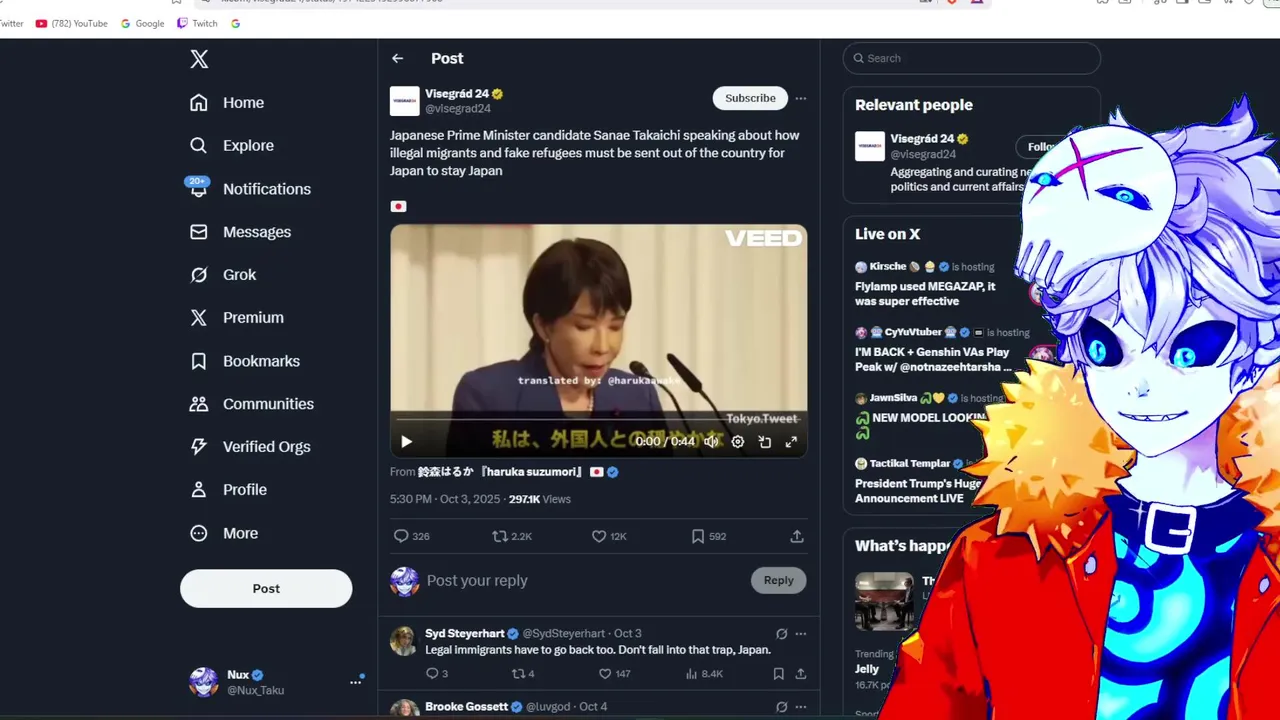Viewport: 1280px width, 720px height.
Task: Like the Visegrád 24 post
Action: click(599, 537)
